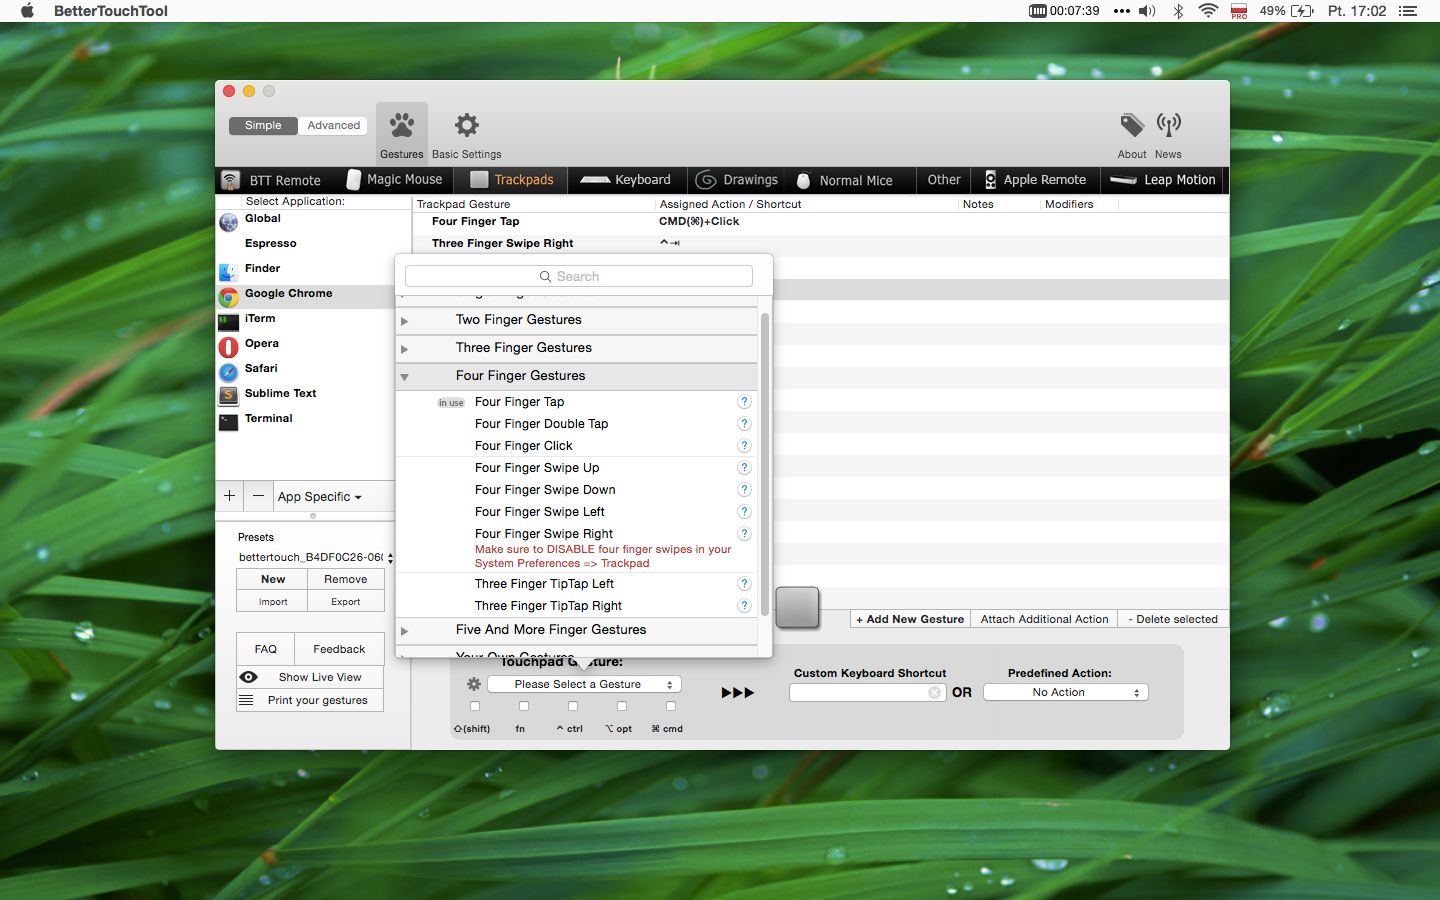This screenshot has width=1440, height=900.
Task: Switch to Advanced mode
Action: [333, 126]
